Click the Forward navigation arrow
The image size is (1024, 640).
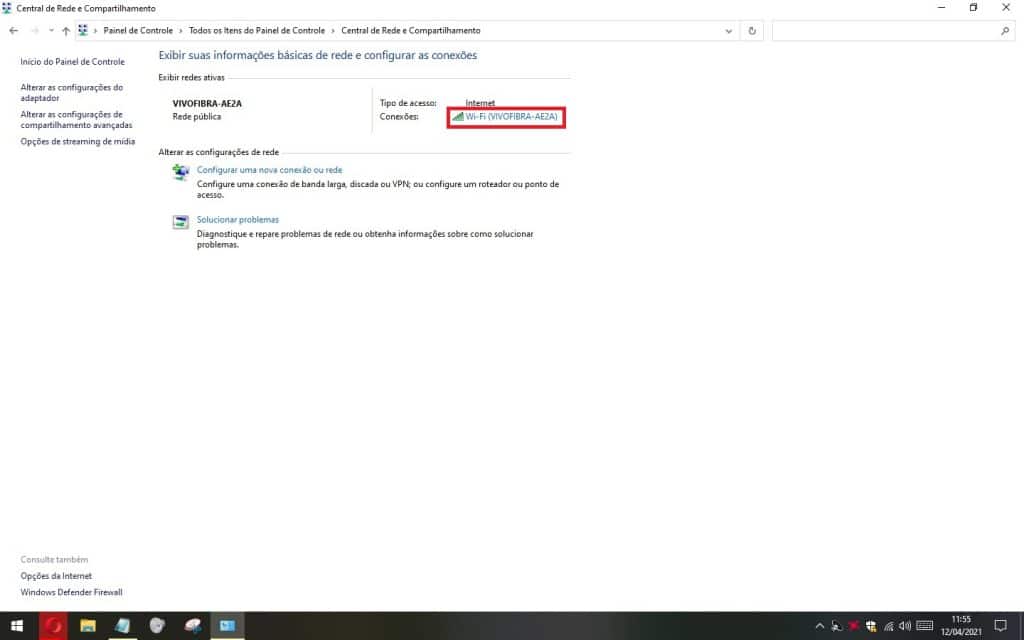(x=35, y=31)
